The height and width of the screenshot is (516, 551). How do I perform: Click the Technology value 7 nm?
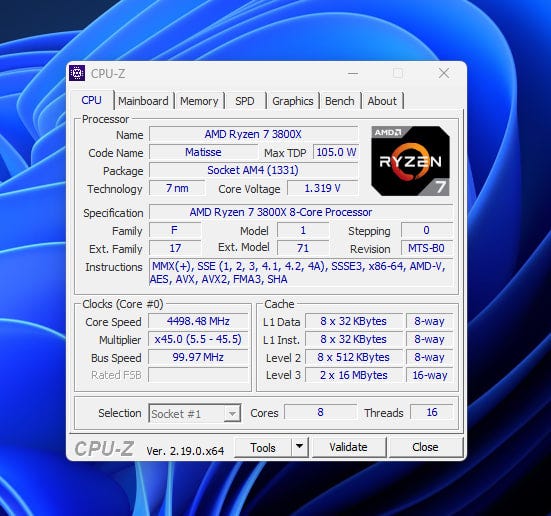pyautogui.click(x=177, y=188)
